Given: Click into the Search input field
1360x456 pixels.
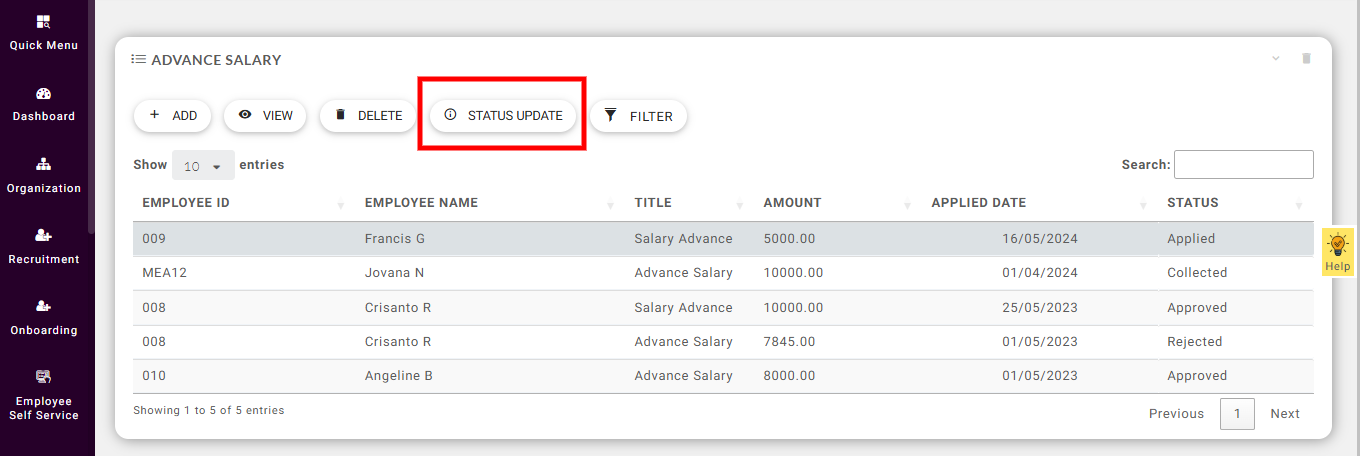Looking at the screenshot, I should tap(1243, 165).
